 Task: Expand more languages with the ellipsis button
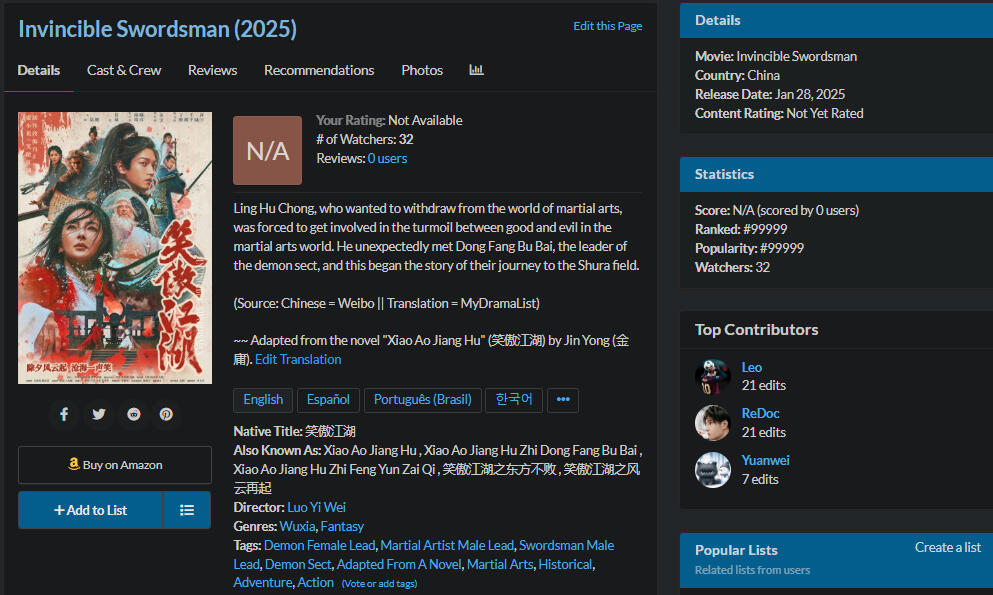point(563,400)
